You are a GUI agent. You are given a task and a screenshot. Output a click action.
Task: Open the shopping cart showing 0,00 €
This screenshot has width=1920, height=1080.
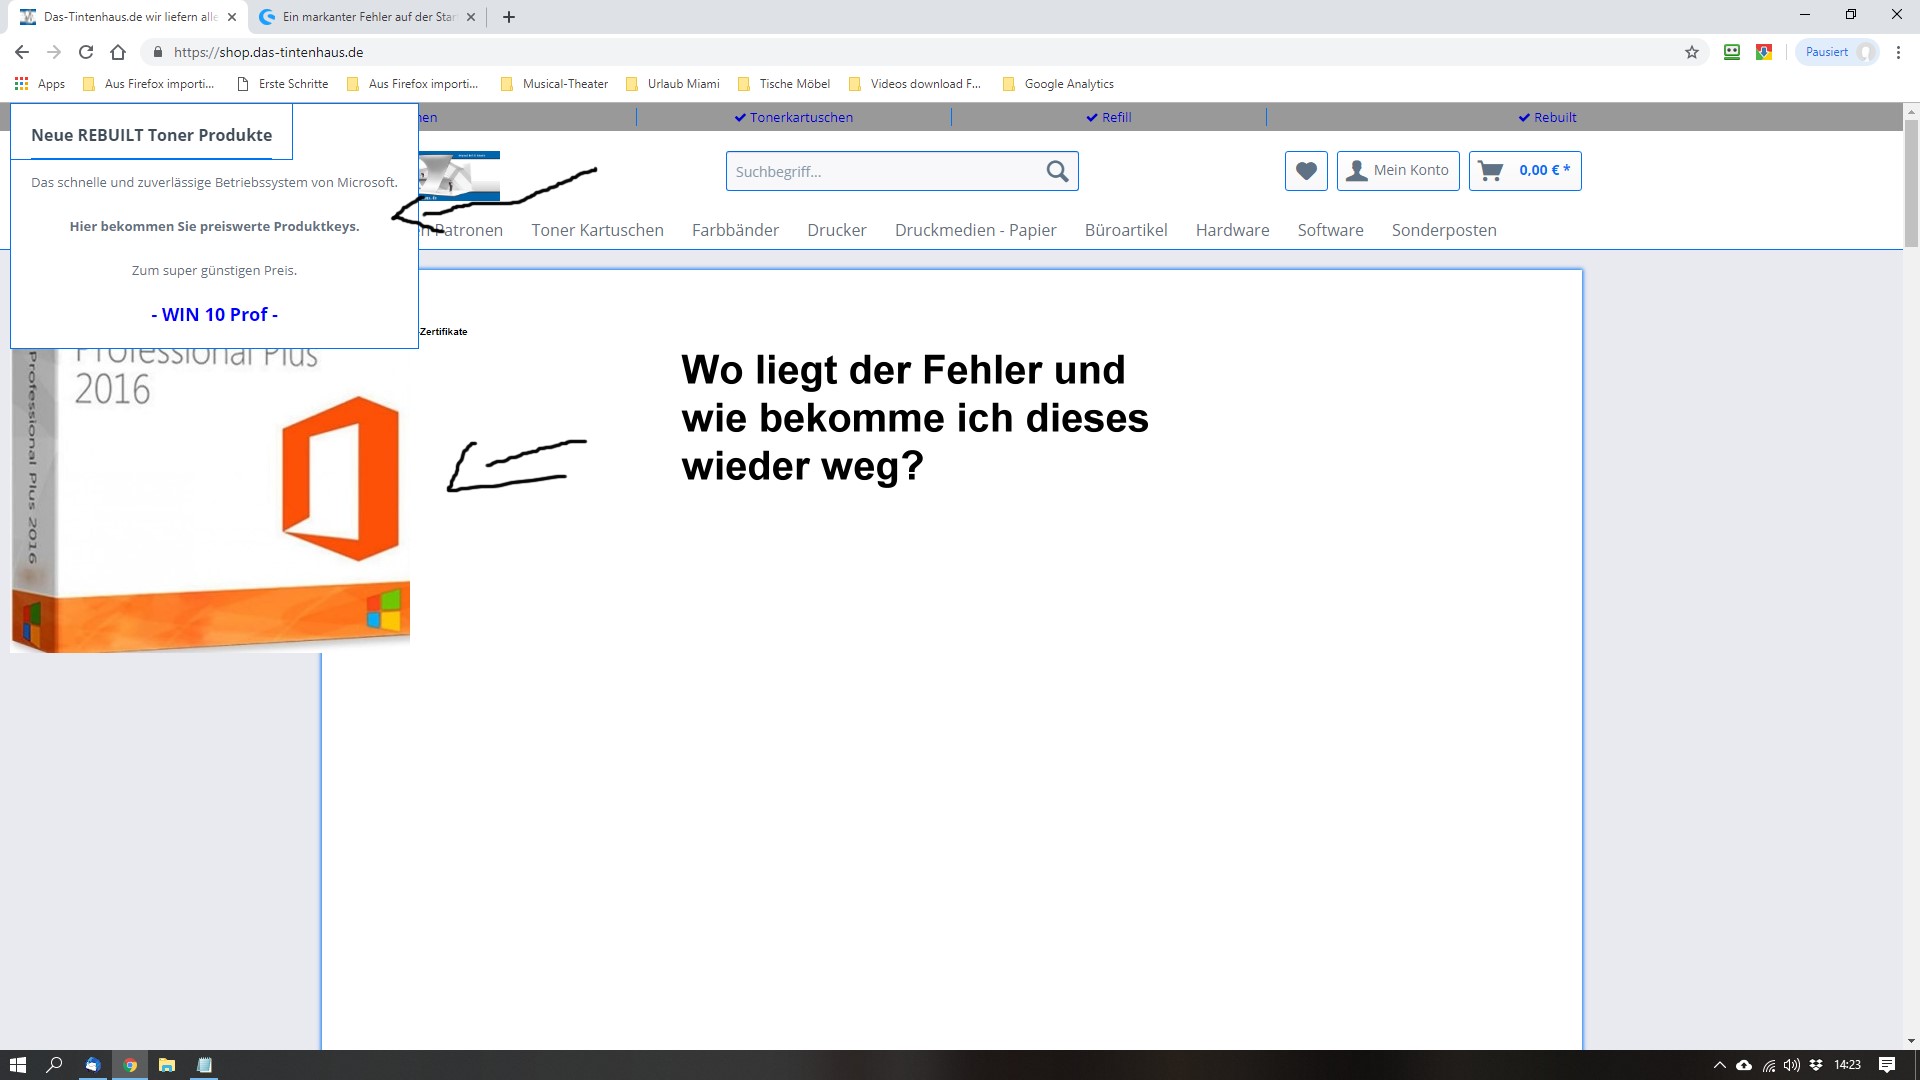pyautogui.click(x=1525, y=171)
